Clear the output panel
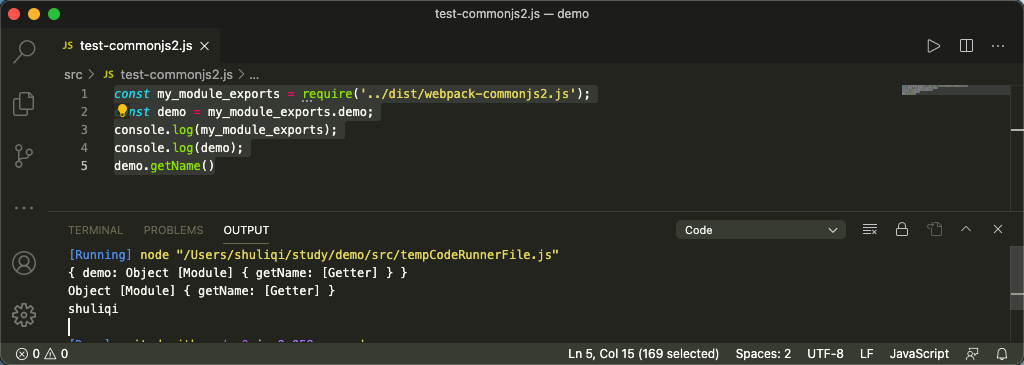This screenshot has width=1024, height=365. click(x=869, y=229)
